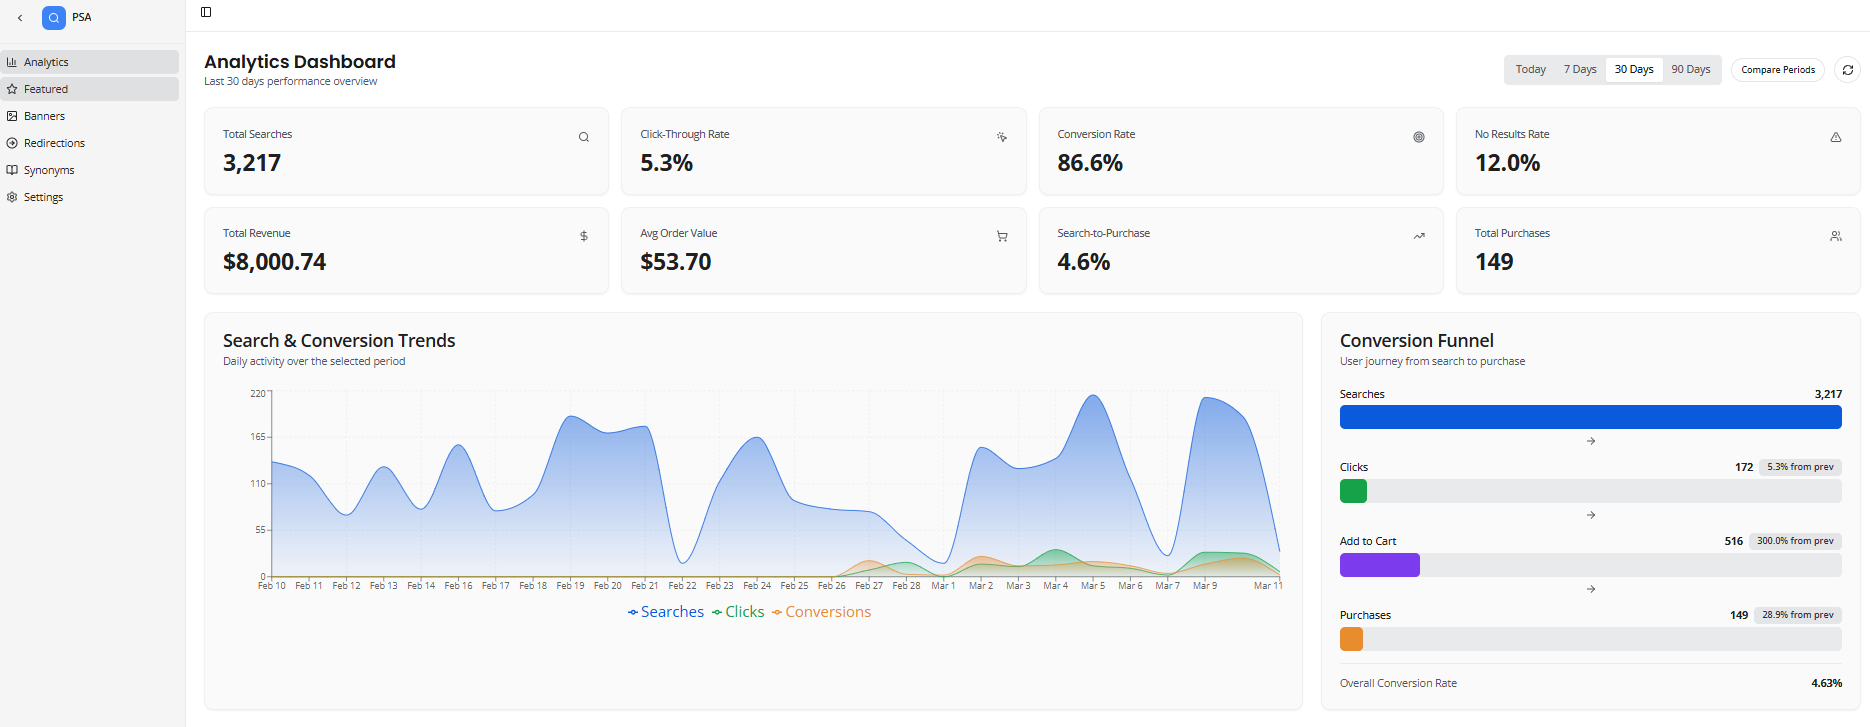Click the Analytics bar chart icon in sidebar

pyautogui.click(x=12, y=62)
